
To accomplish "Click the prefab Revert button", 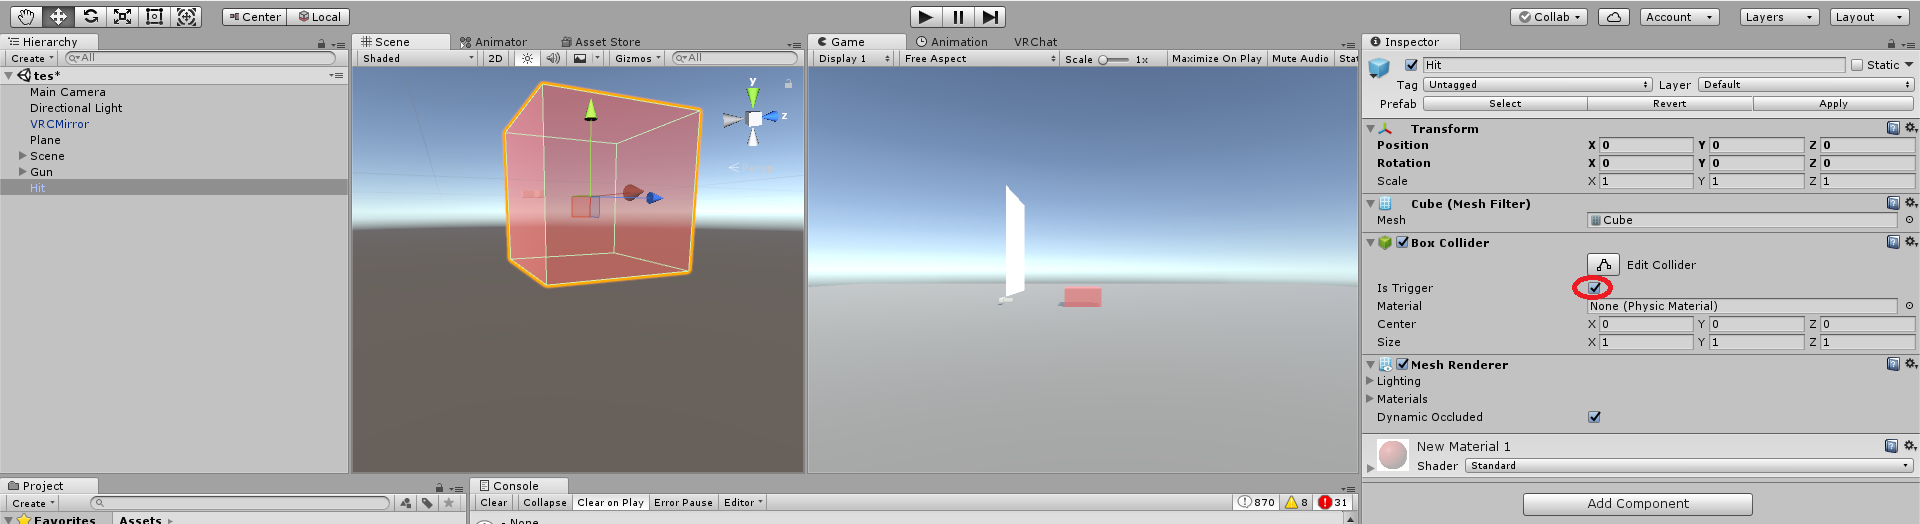I will [x=1669, y=104].
